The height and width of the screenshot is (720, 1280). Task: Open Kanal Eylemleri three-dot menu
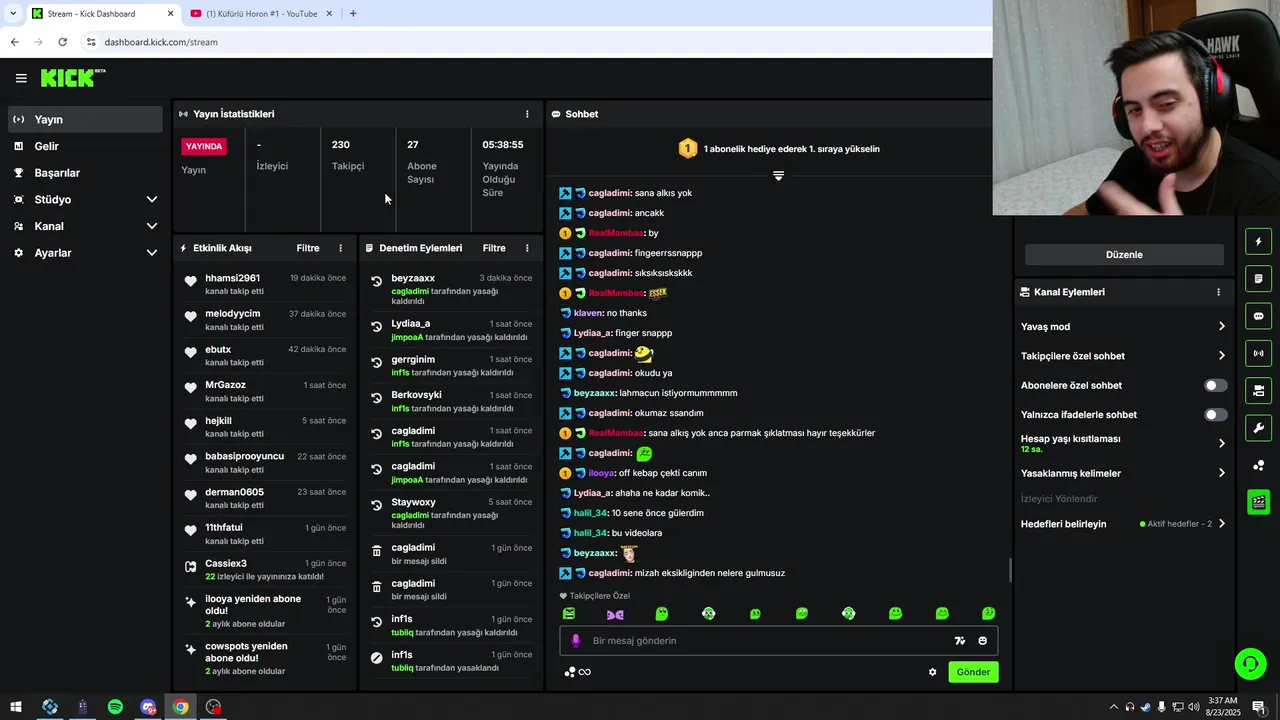(x=1218, y=292)
